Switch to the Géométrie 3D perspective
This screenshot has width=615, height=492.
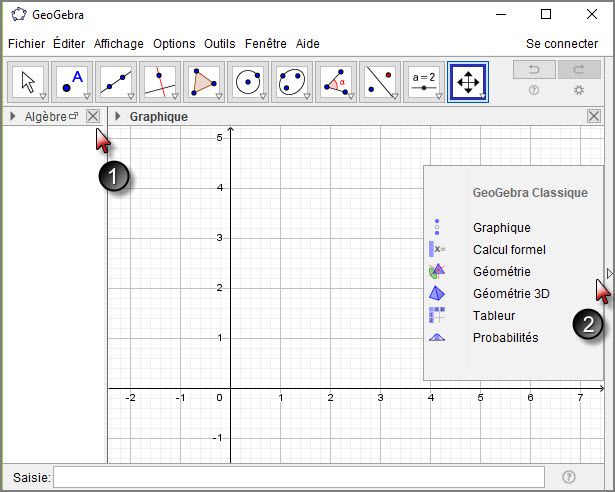[x=513, y=293]
